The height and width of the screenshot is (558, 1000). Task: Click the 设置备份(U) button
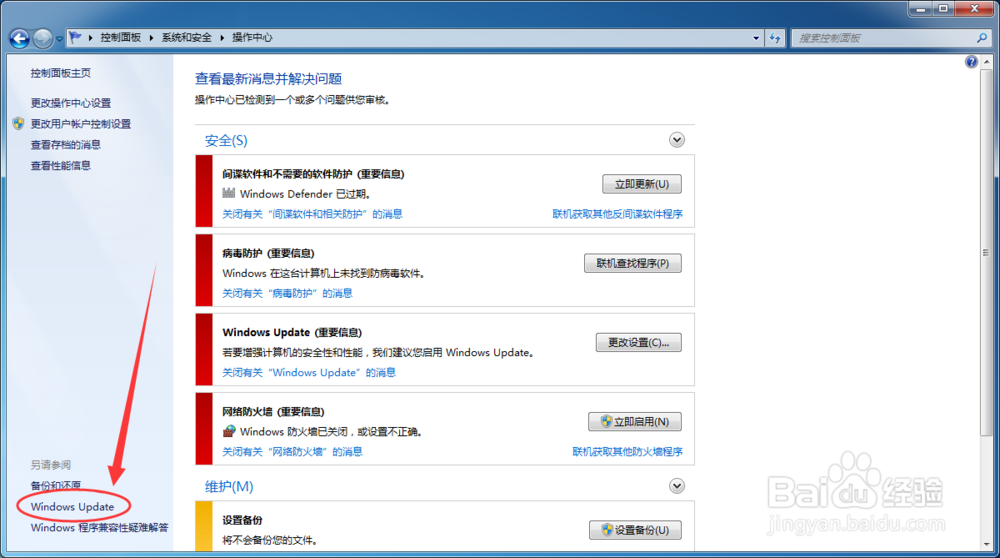[635, 530]
